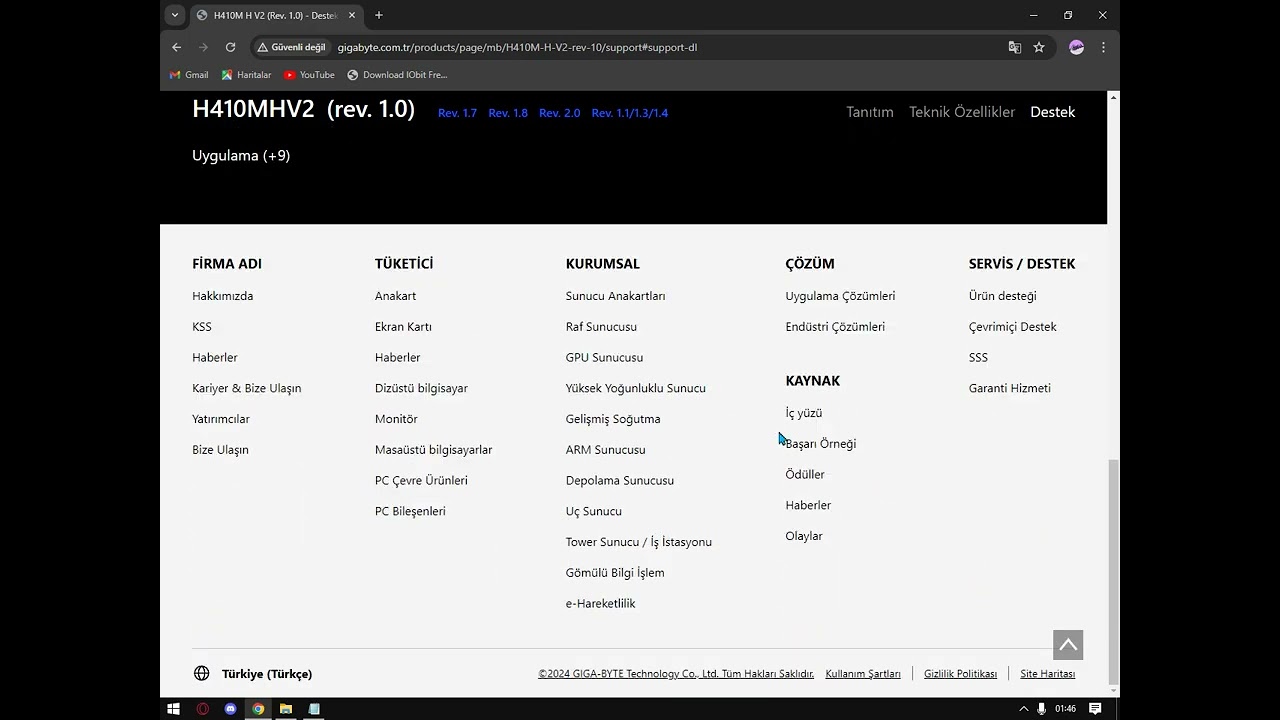Open the Gmail bookmark
1280x720 pixels.
point(189,75)
